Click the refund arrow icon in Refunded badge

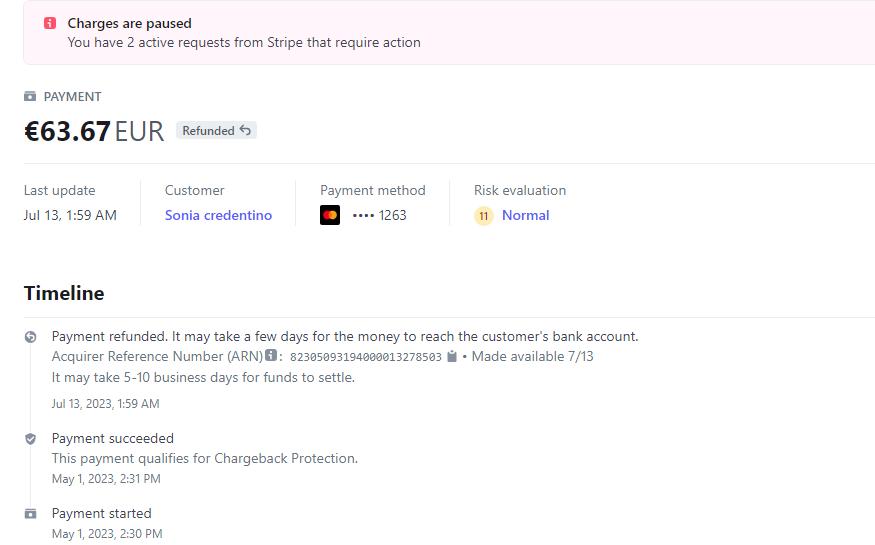pyautogui.click(x=246, y=131)
